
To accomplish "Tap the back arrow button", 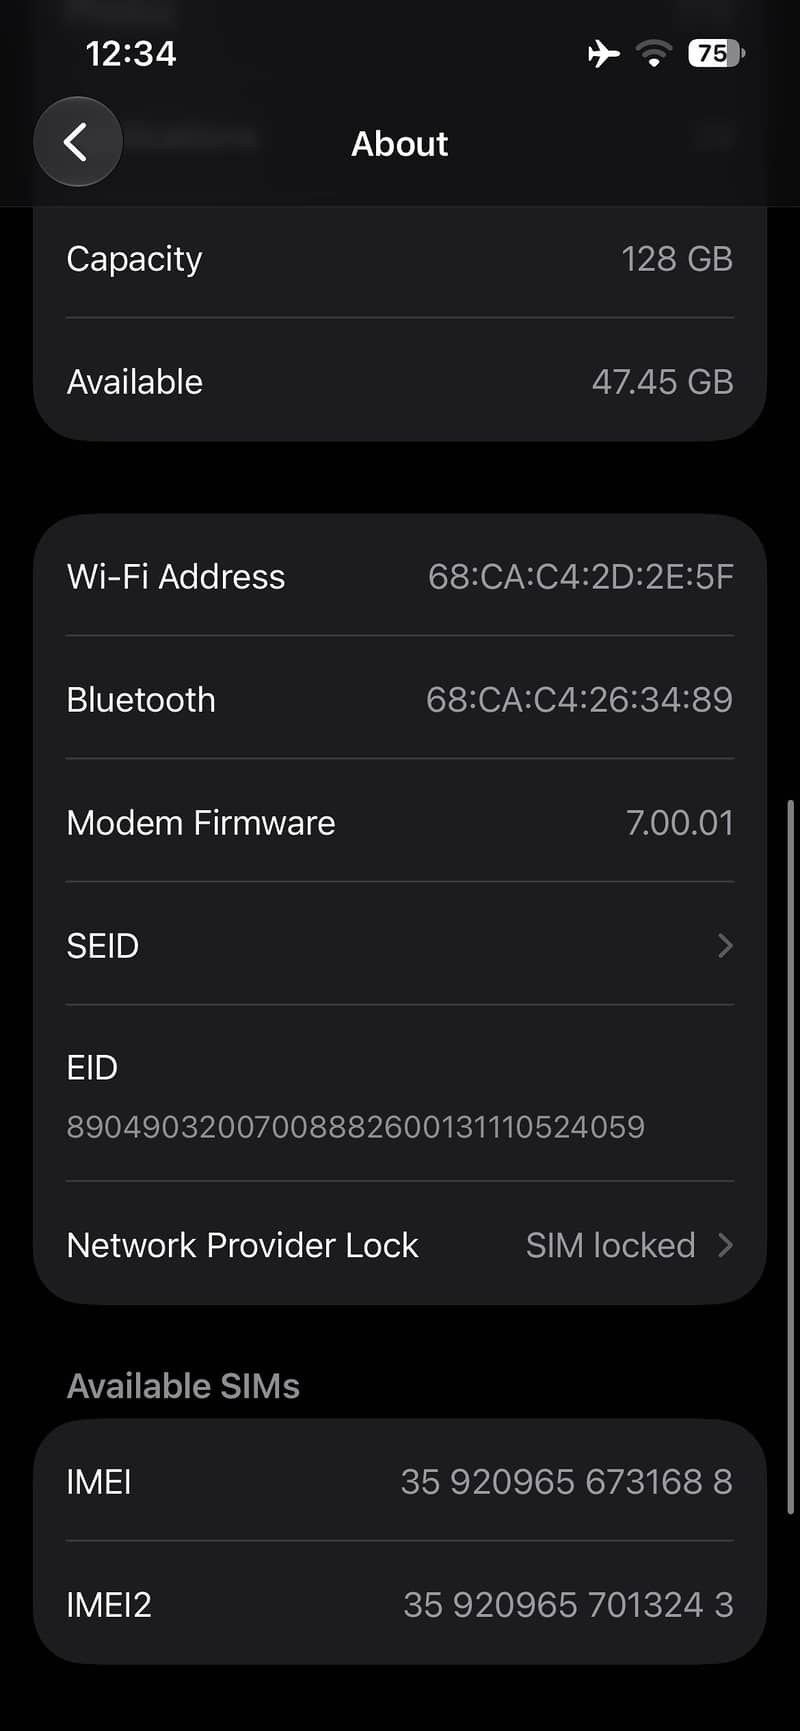I will (78, 142).
